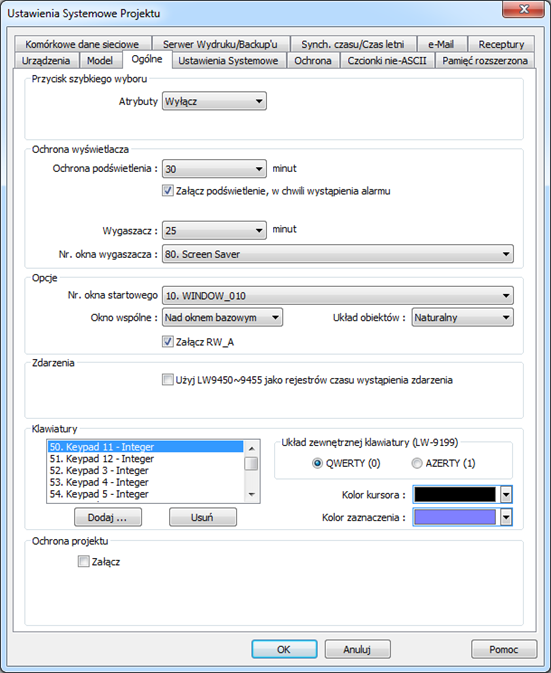Image resolution: width=551 pixels, height=673 pixels.
Task: Expand the Wygaszacz minutes dropdown
Action: 214,230
